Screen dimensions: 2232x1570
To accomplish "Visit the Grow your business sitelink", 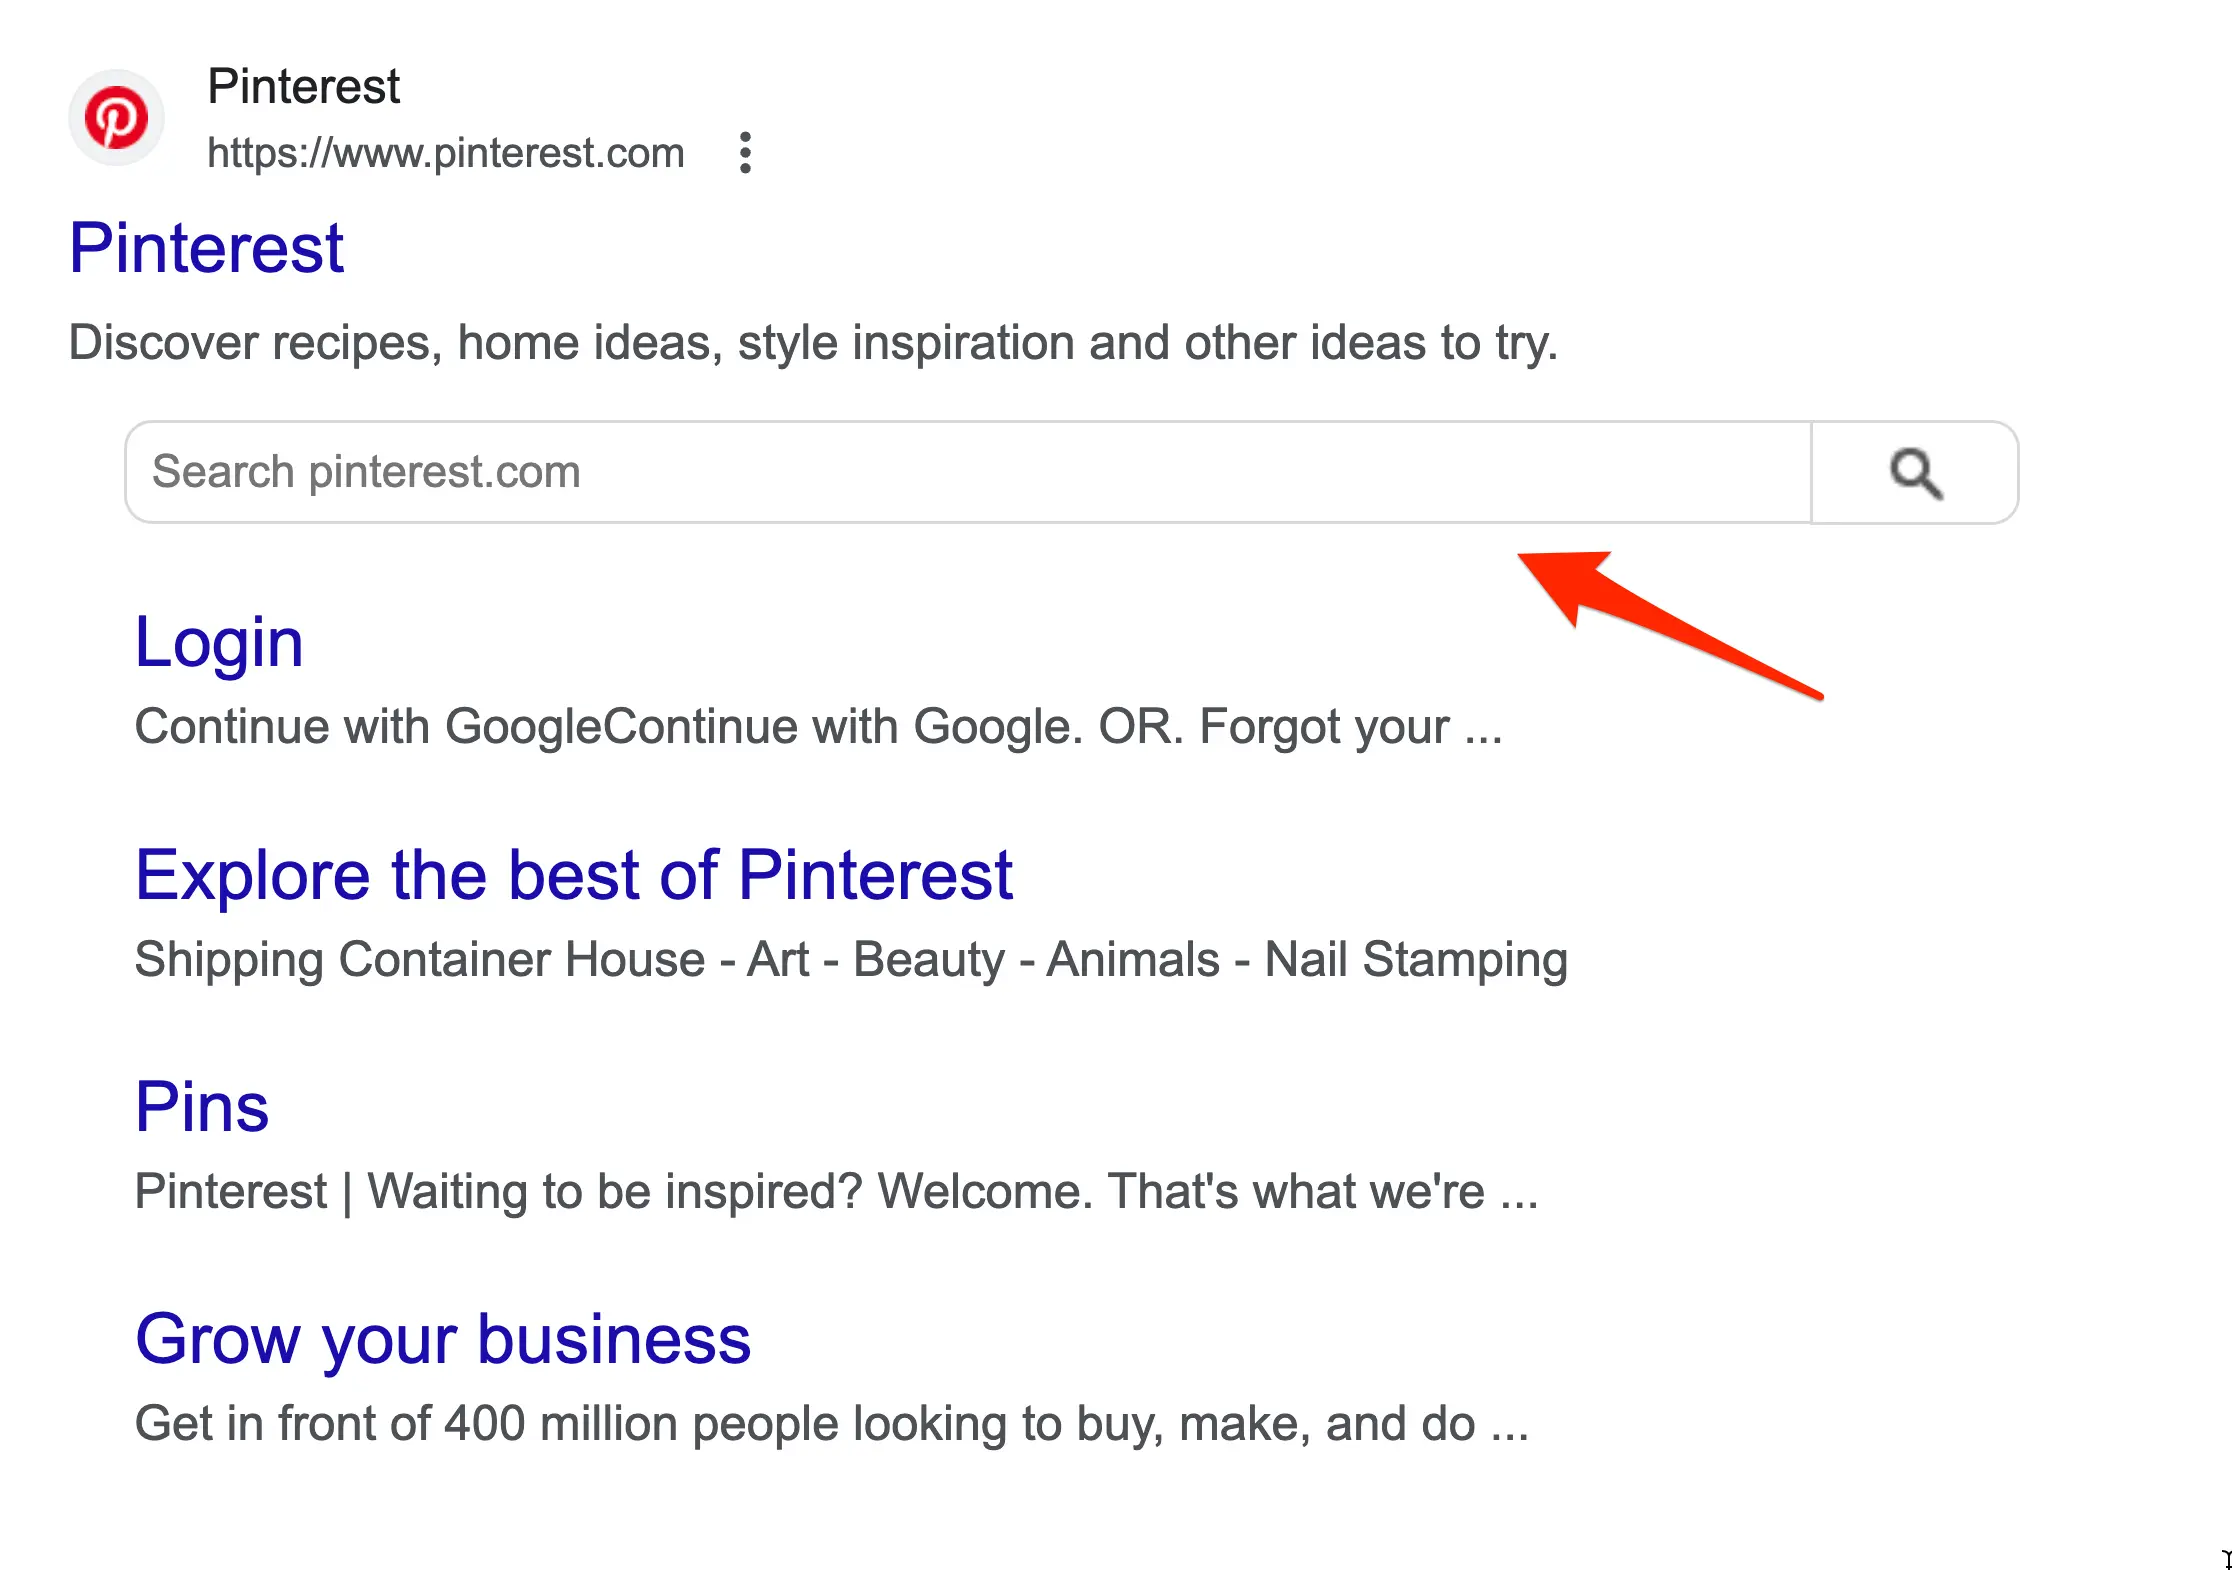I will coord(443,1339).
